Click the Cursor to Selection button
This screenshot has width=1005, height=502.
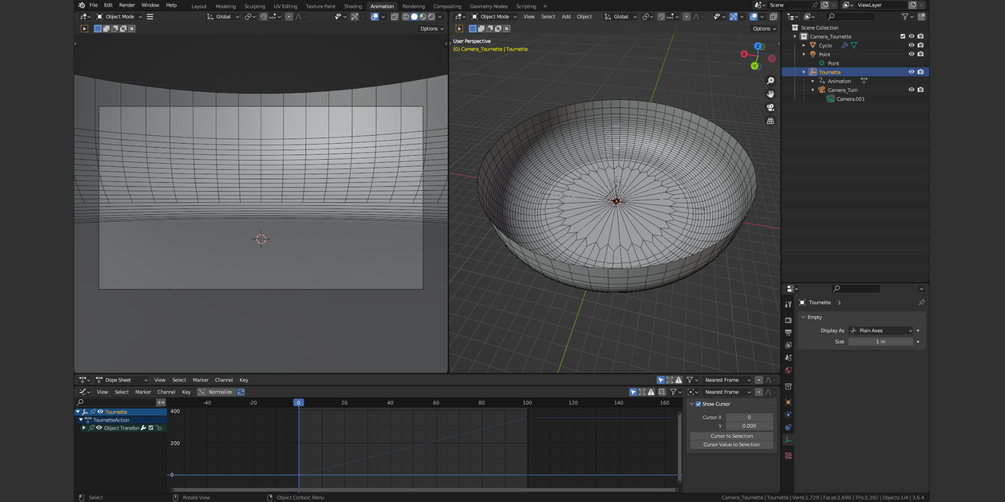click(731, 436)
